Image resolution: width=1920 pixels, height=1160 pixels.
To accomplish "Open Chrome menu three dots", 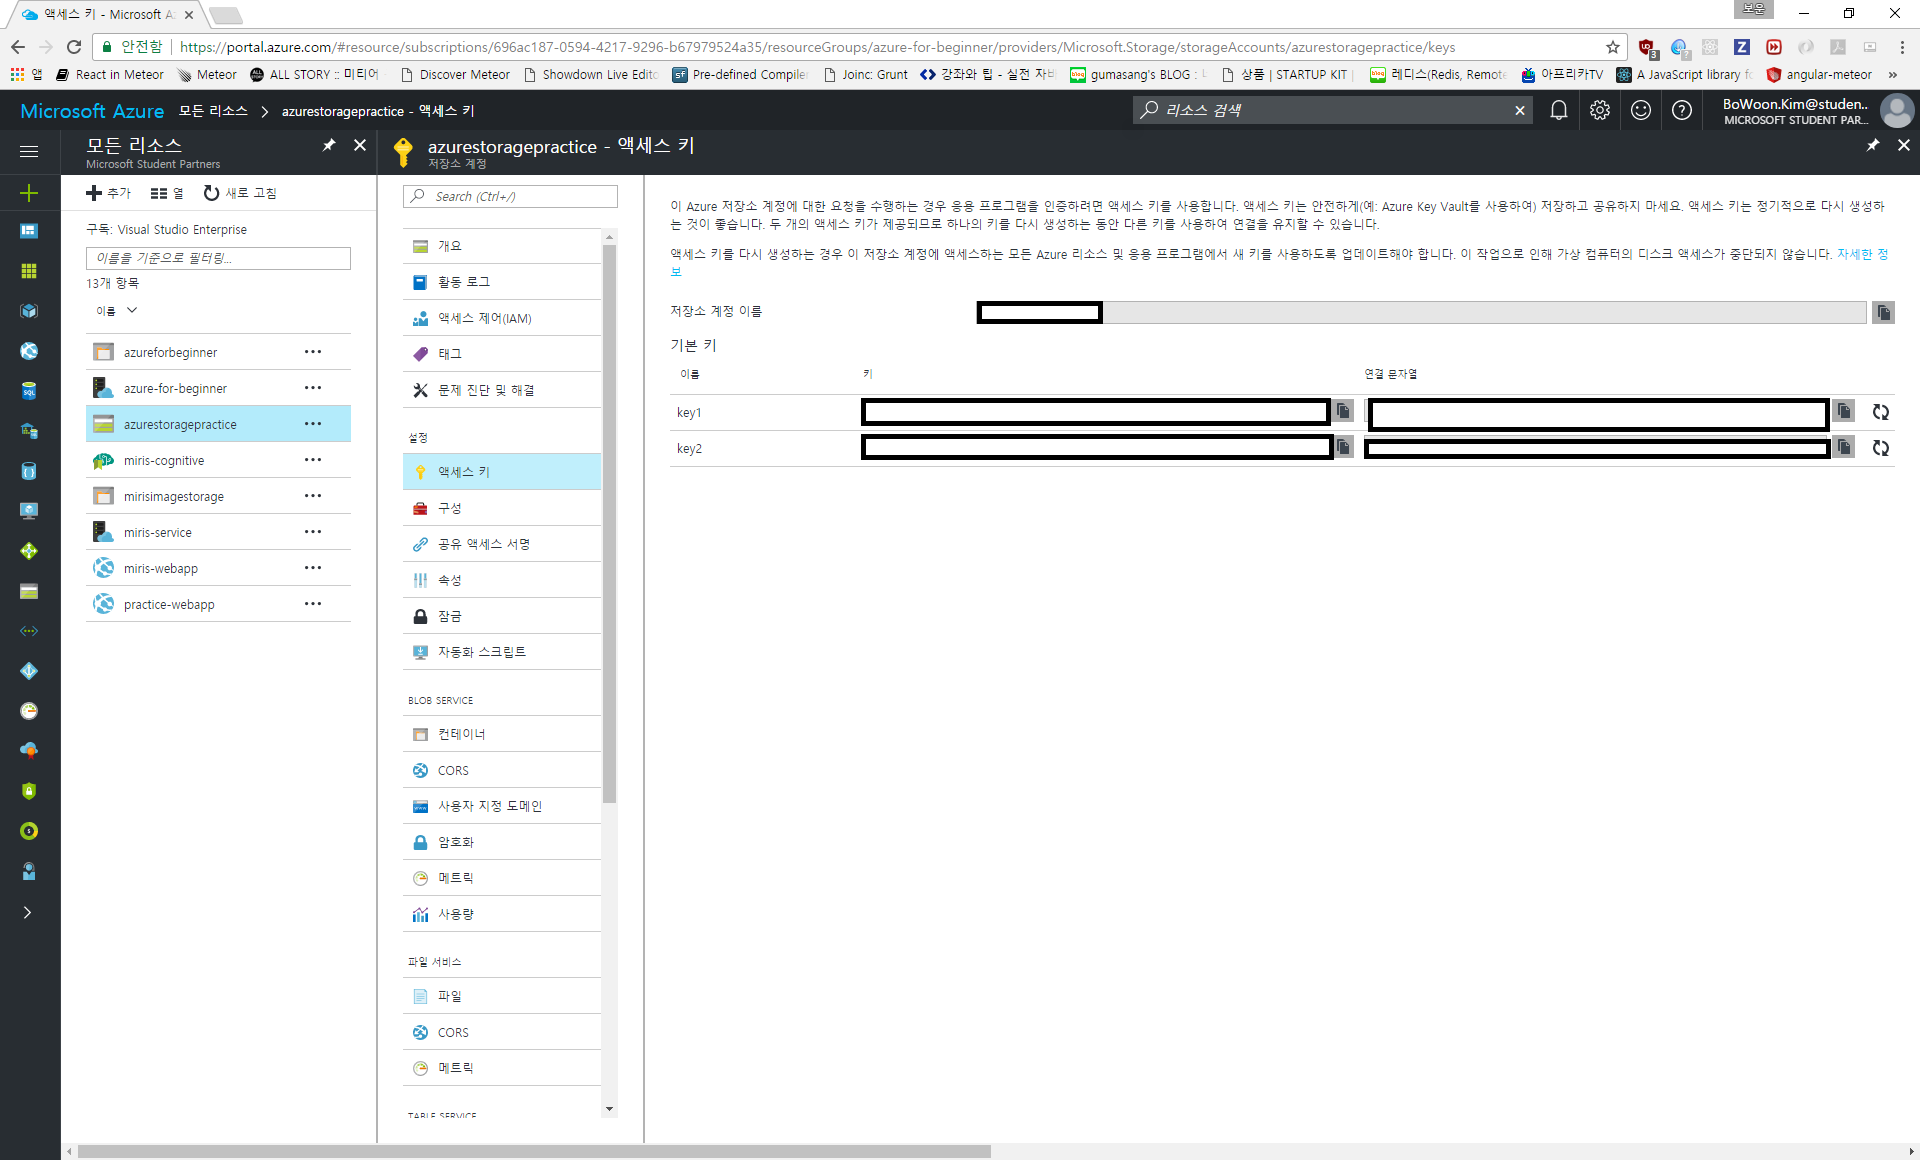I will pyautogui.click(x=1902, y=47).
